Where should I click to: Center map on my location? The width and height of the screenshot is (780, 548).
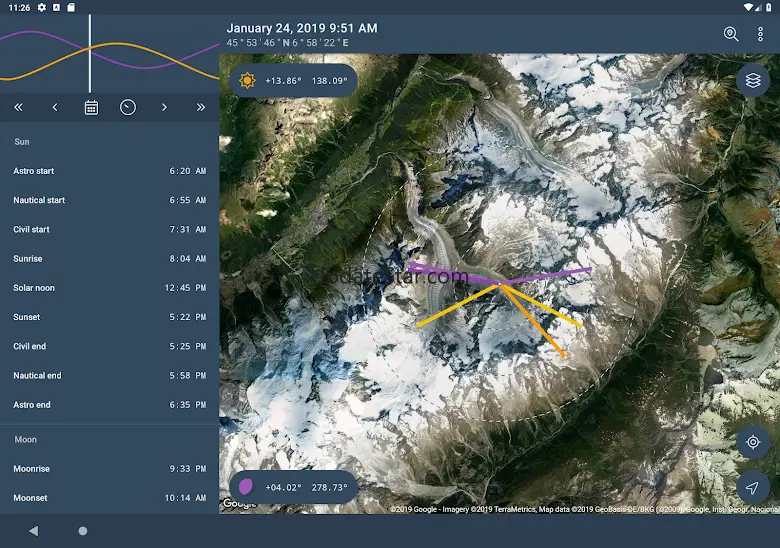point(753,442)
